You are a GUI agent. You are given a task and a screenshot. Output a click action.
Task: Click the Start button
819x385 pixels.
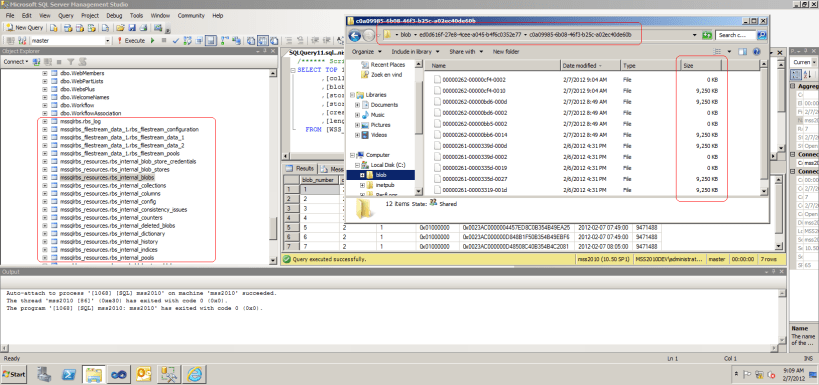click(x=15, y=375)
